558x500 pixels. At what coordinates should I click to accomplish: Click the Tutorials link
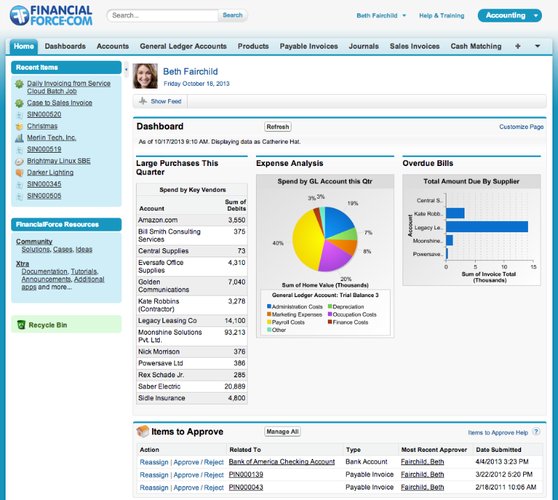point(84,272)
